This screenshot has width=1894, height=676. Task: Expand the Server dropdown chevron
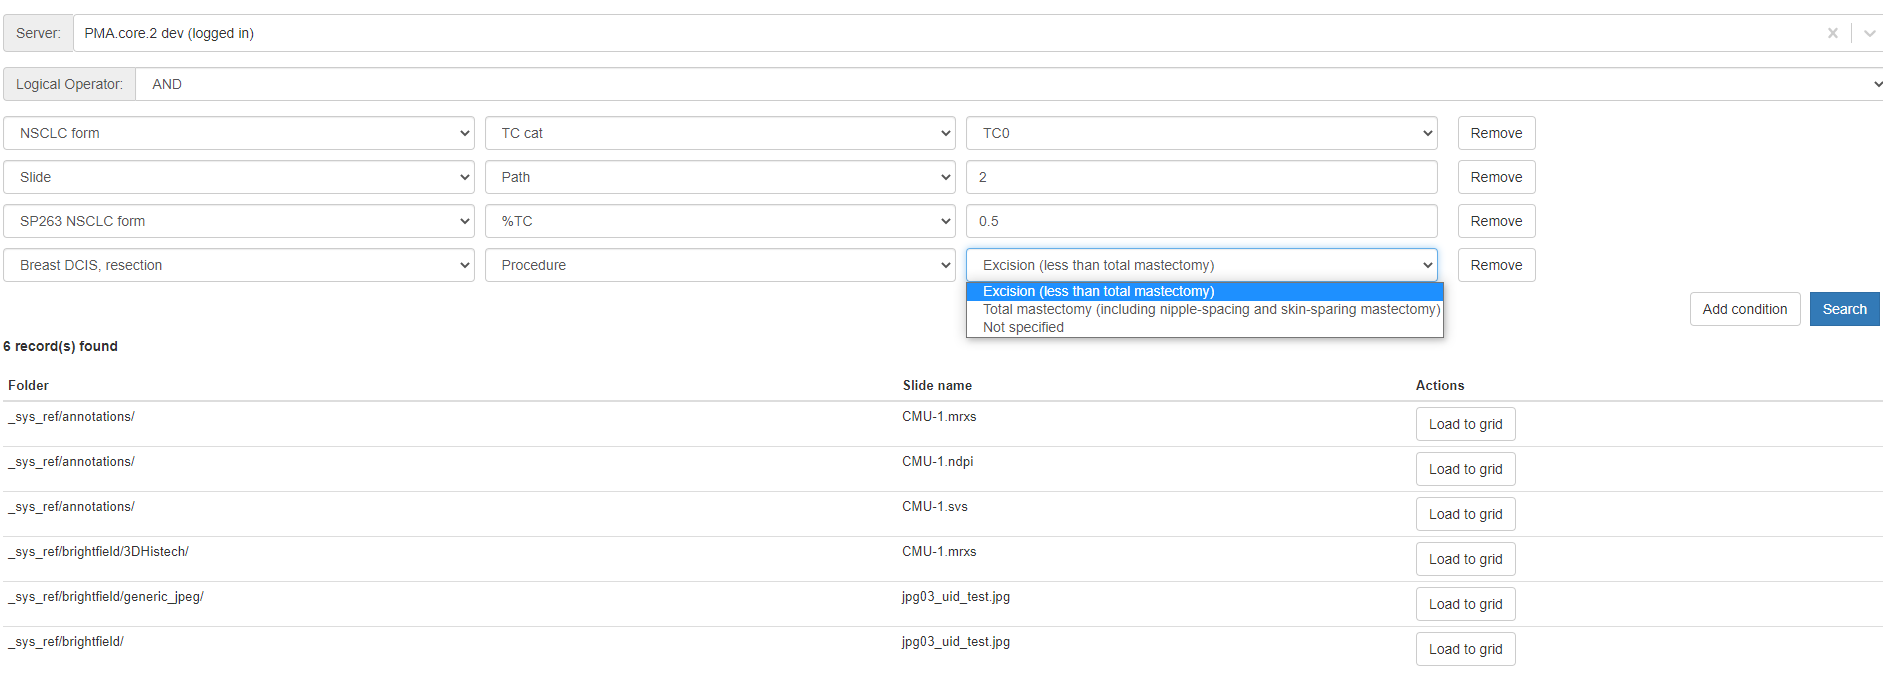pyautogui.click(x=1869, y=33)
